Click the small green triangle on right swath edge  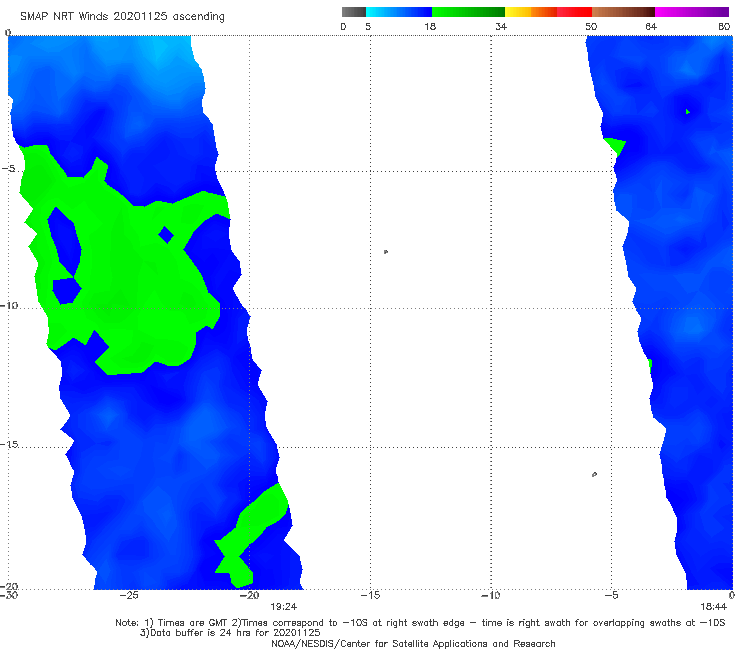(616, 145)
